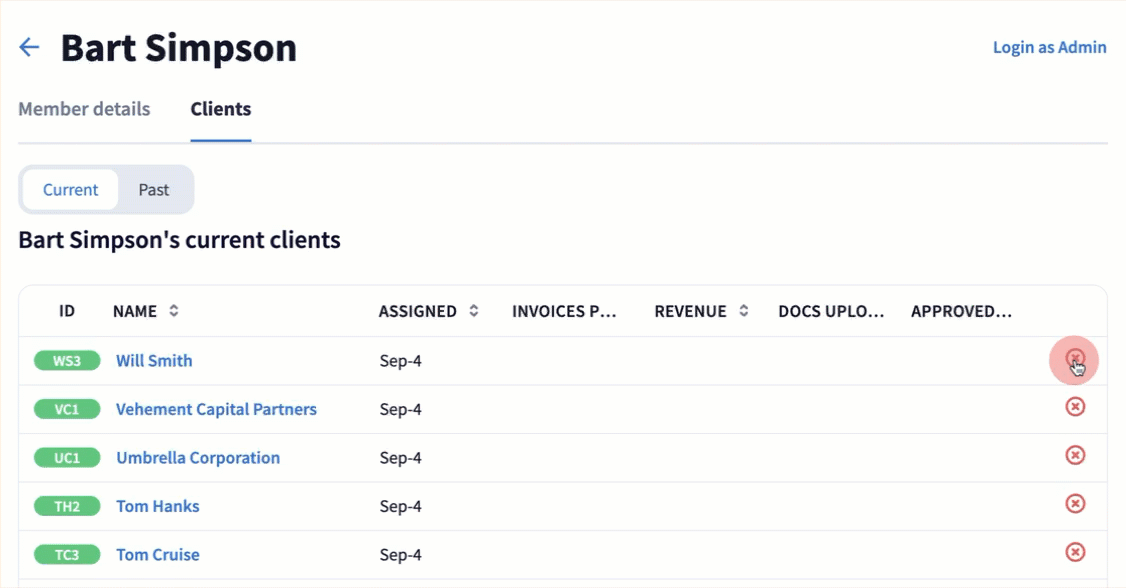Open the Umbrella Corporation client link

click(x=198, y=458)
